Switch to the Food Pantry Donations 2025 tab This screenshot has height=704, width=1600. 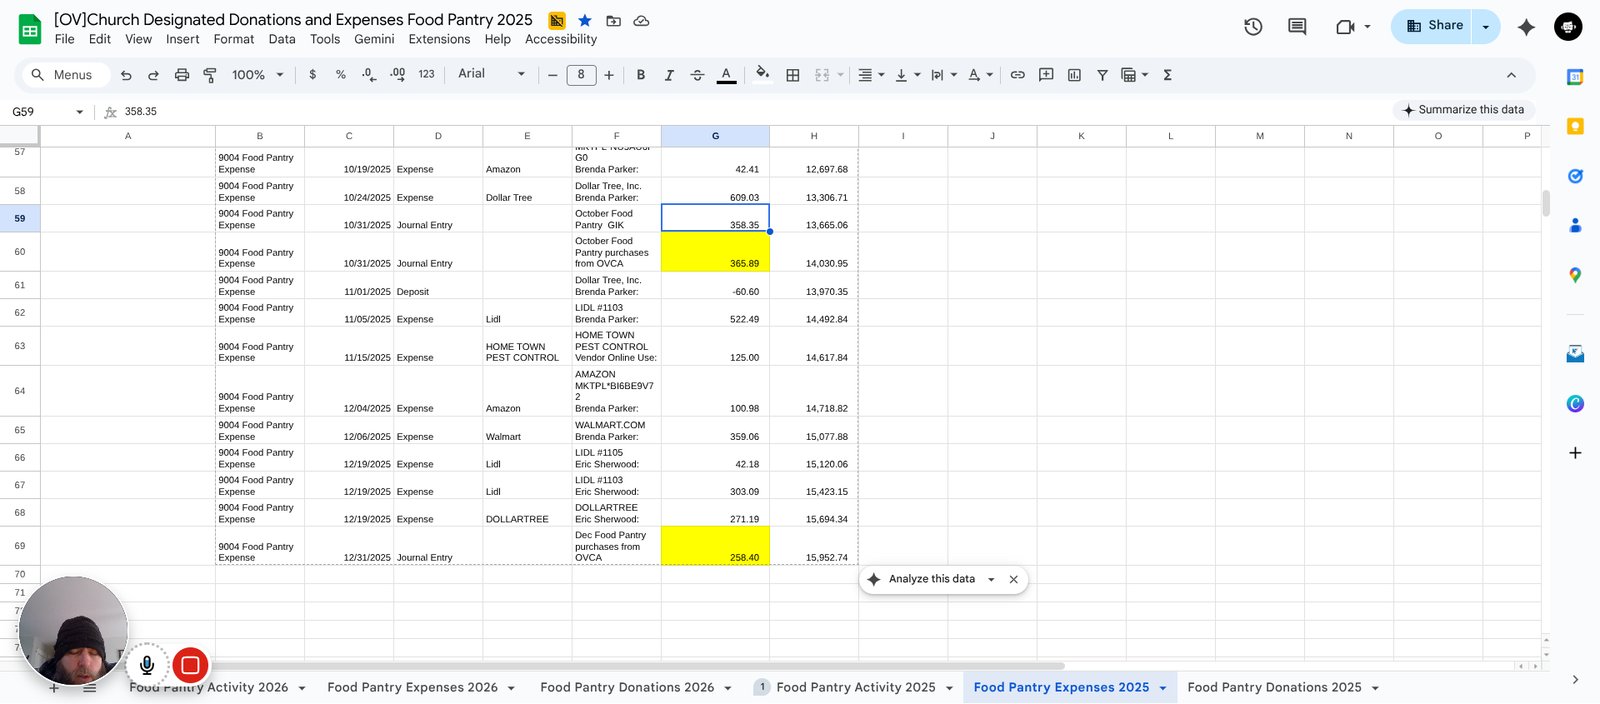[1274, 688]
